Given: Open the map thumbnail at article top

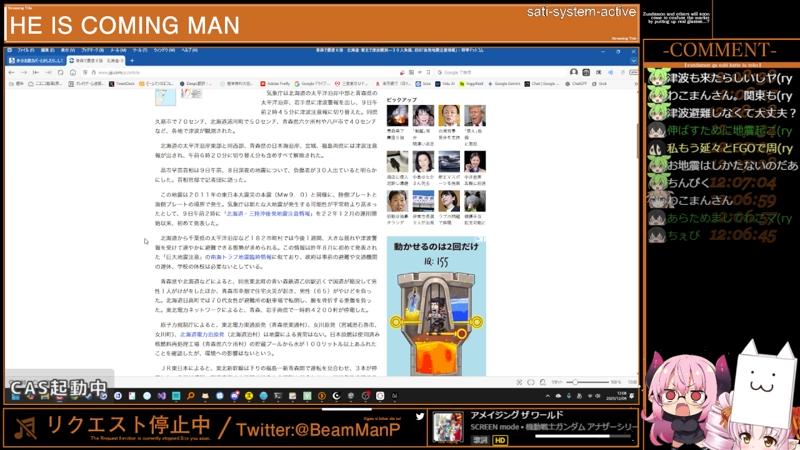Looking at the screenshot, I should (165, 96).
